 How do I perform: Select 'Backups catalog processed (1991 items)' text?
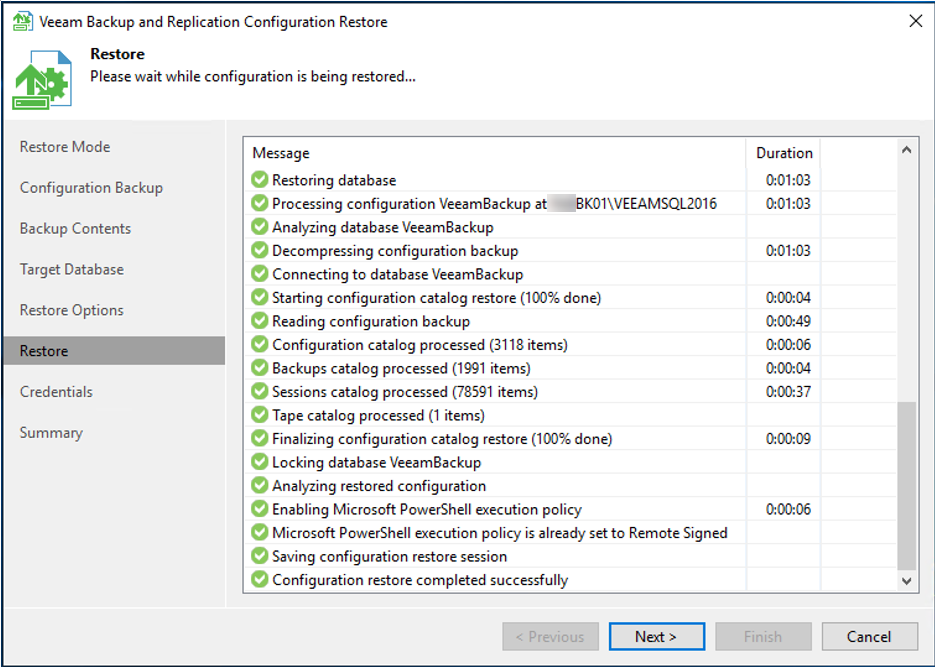401,368
